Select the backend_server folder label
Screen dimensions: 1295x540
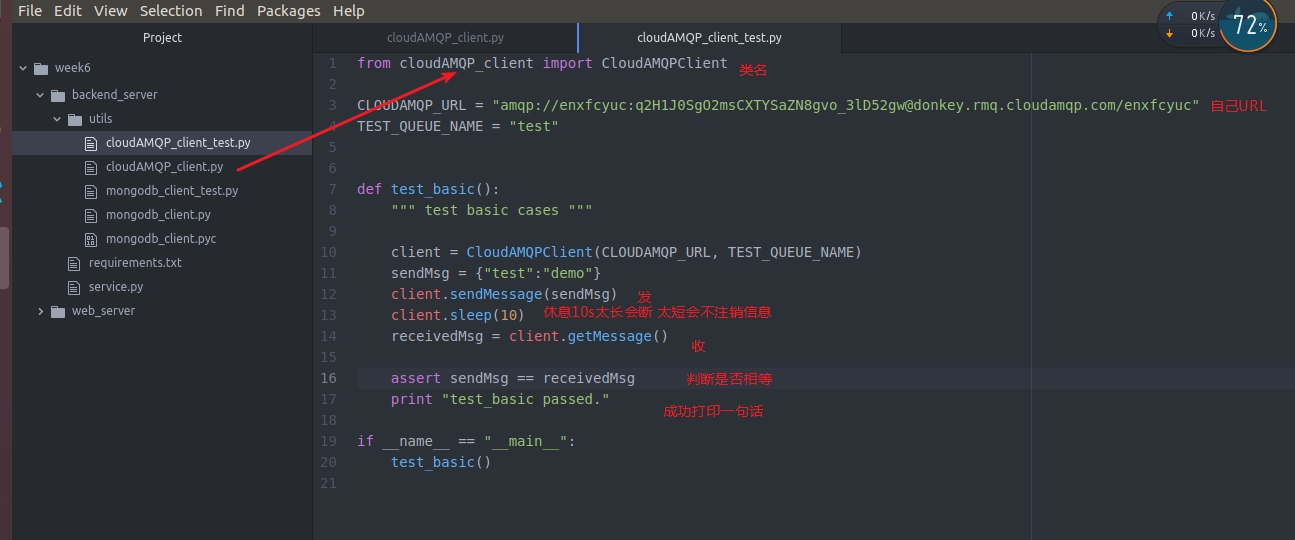click(x=115, y=95)
